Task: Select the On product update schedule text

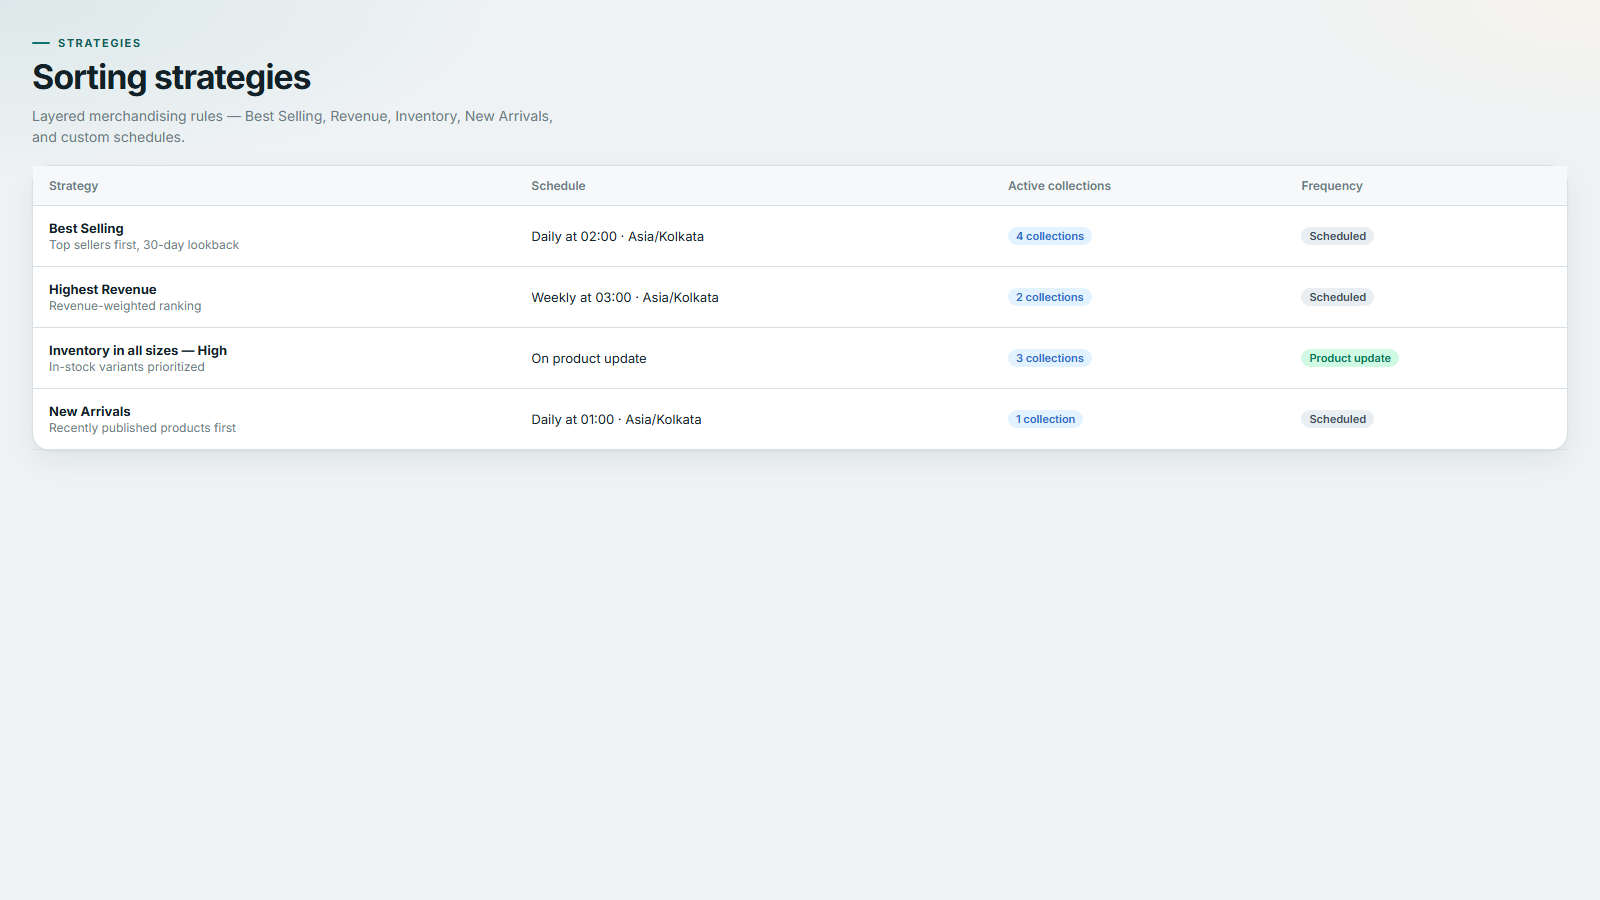Action: point(589,359)
